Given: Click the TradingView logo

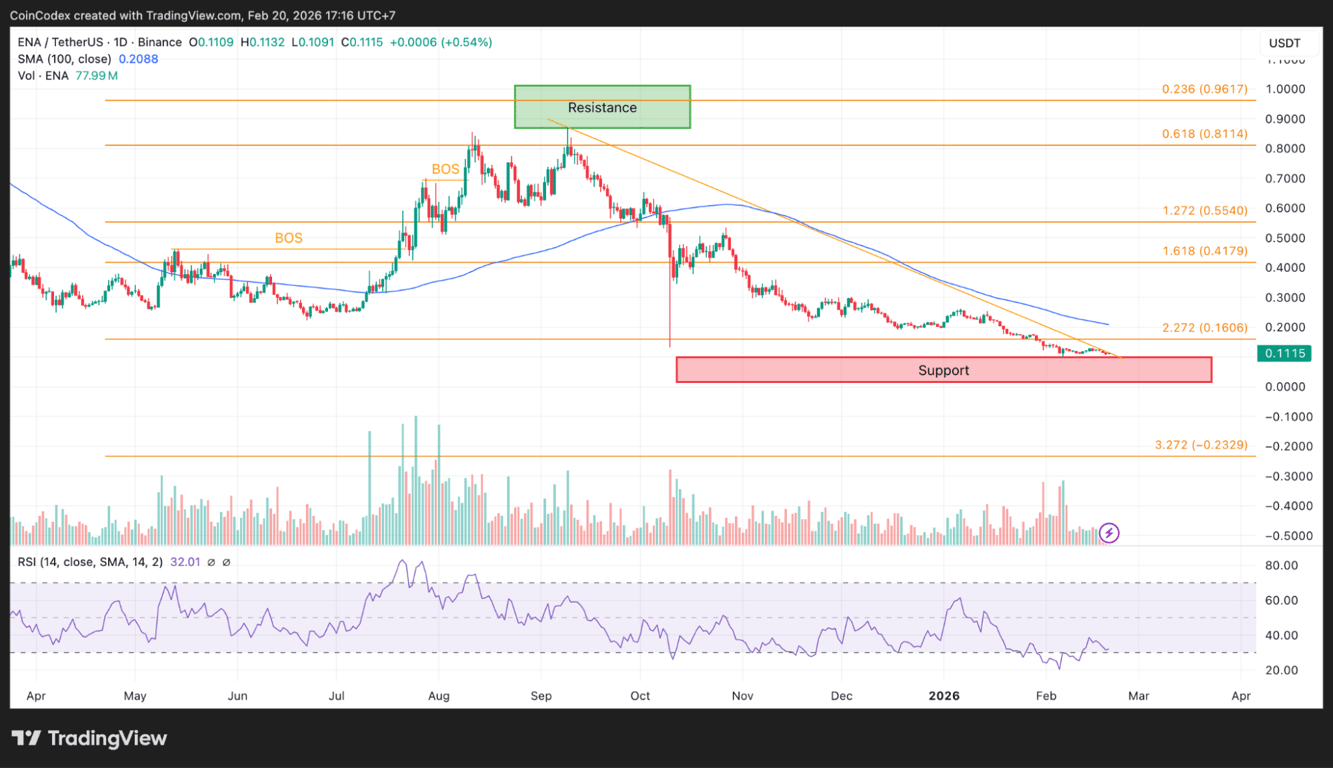Looking at the screenshot, I should [89, 738].
